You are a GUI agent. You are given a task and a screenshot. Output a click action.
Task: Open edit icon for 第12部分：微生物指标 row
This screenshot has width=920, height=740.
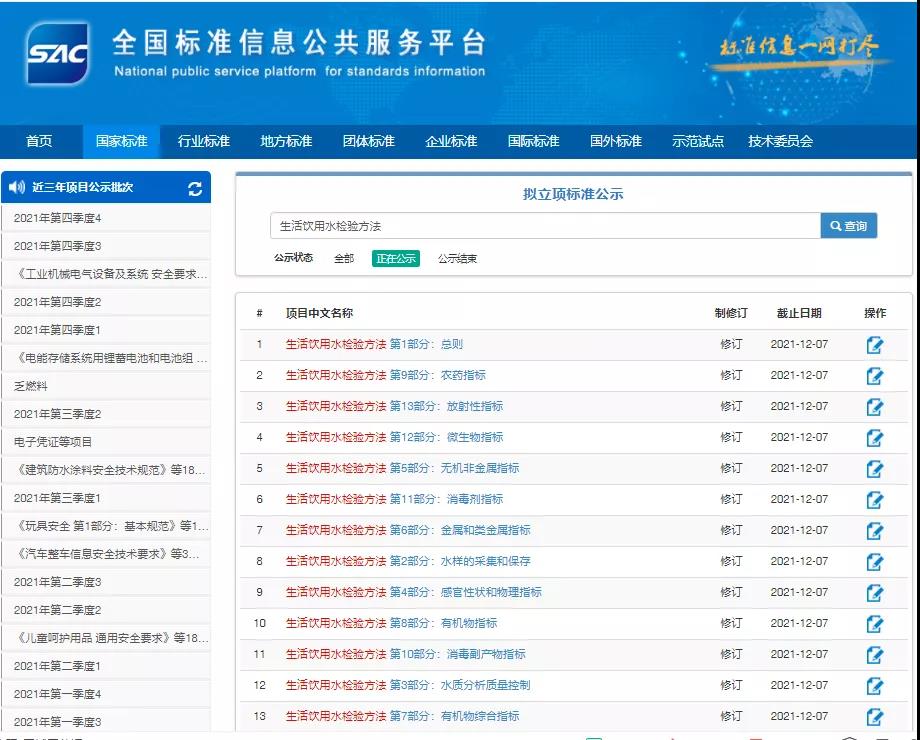pos(874,438)
